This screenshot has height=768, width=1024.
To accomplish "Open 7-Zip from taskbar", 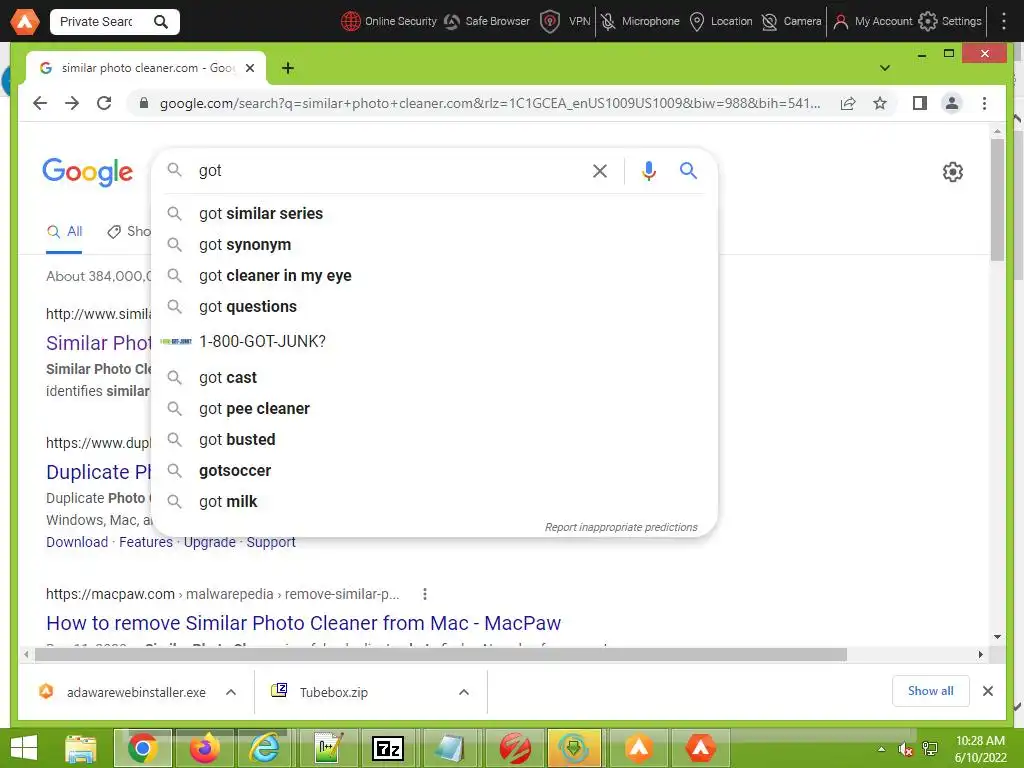I will [x=387, y=748].
